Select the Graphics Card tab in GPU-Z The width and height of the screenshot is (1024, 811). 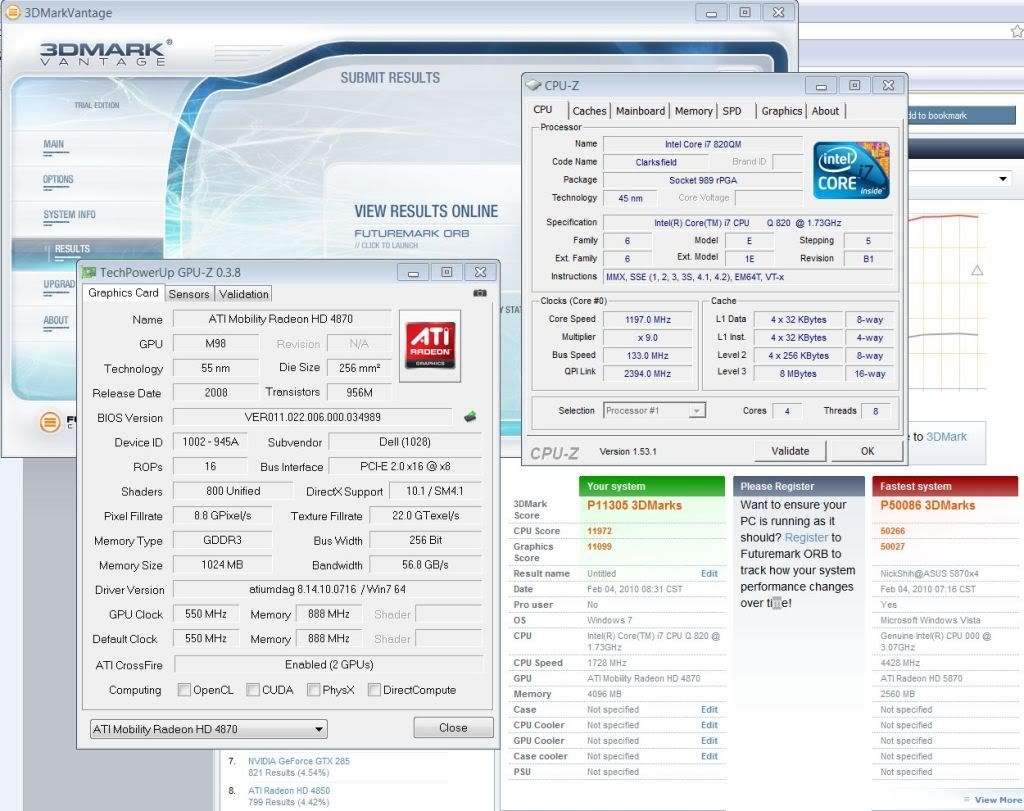tap(123, 293)
